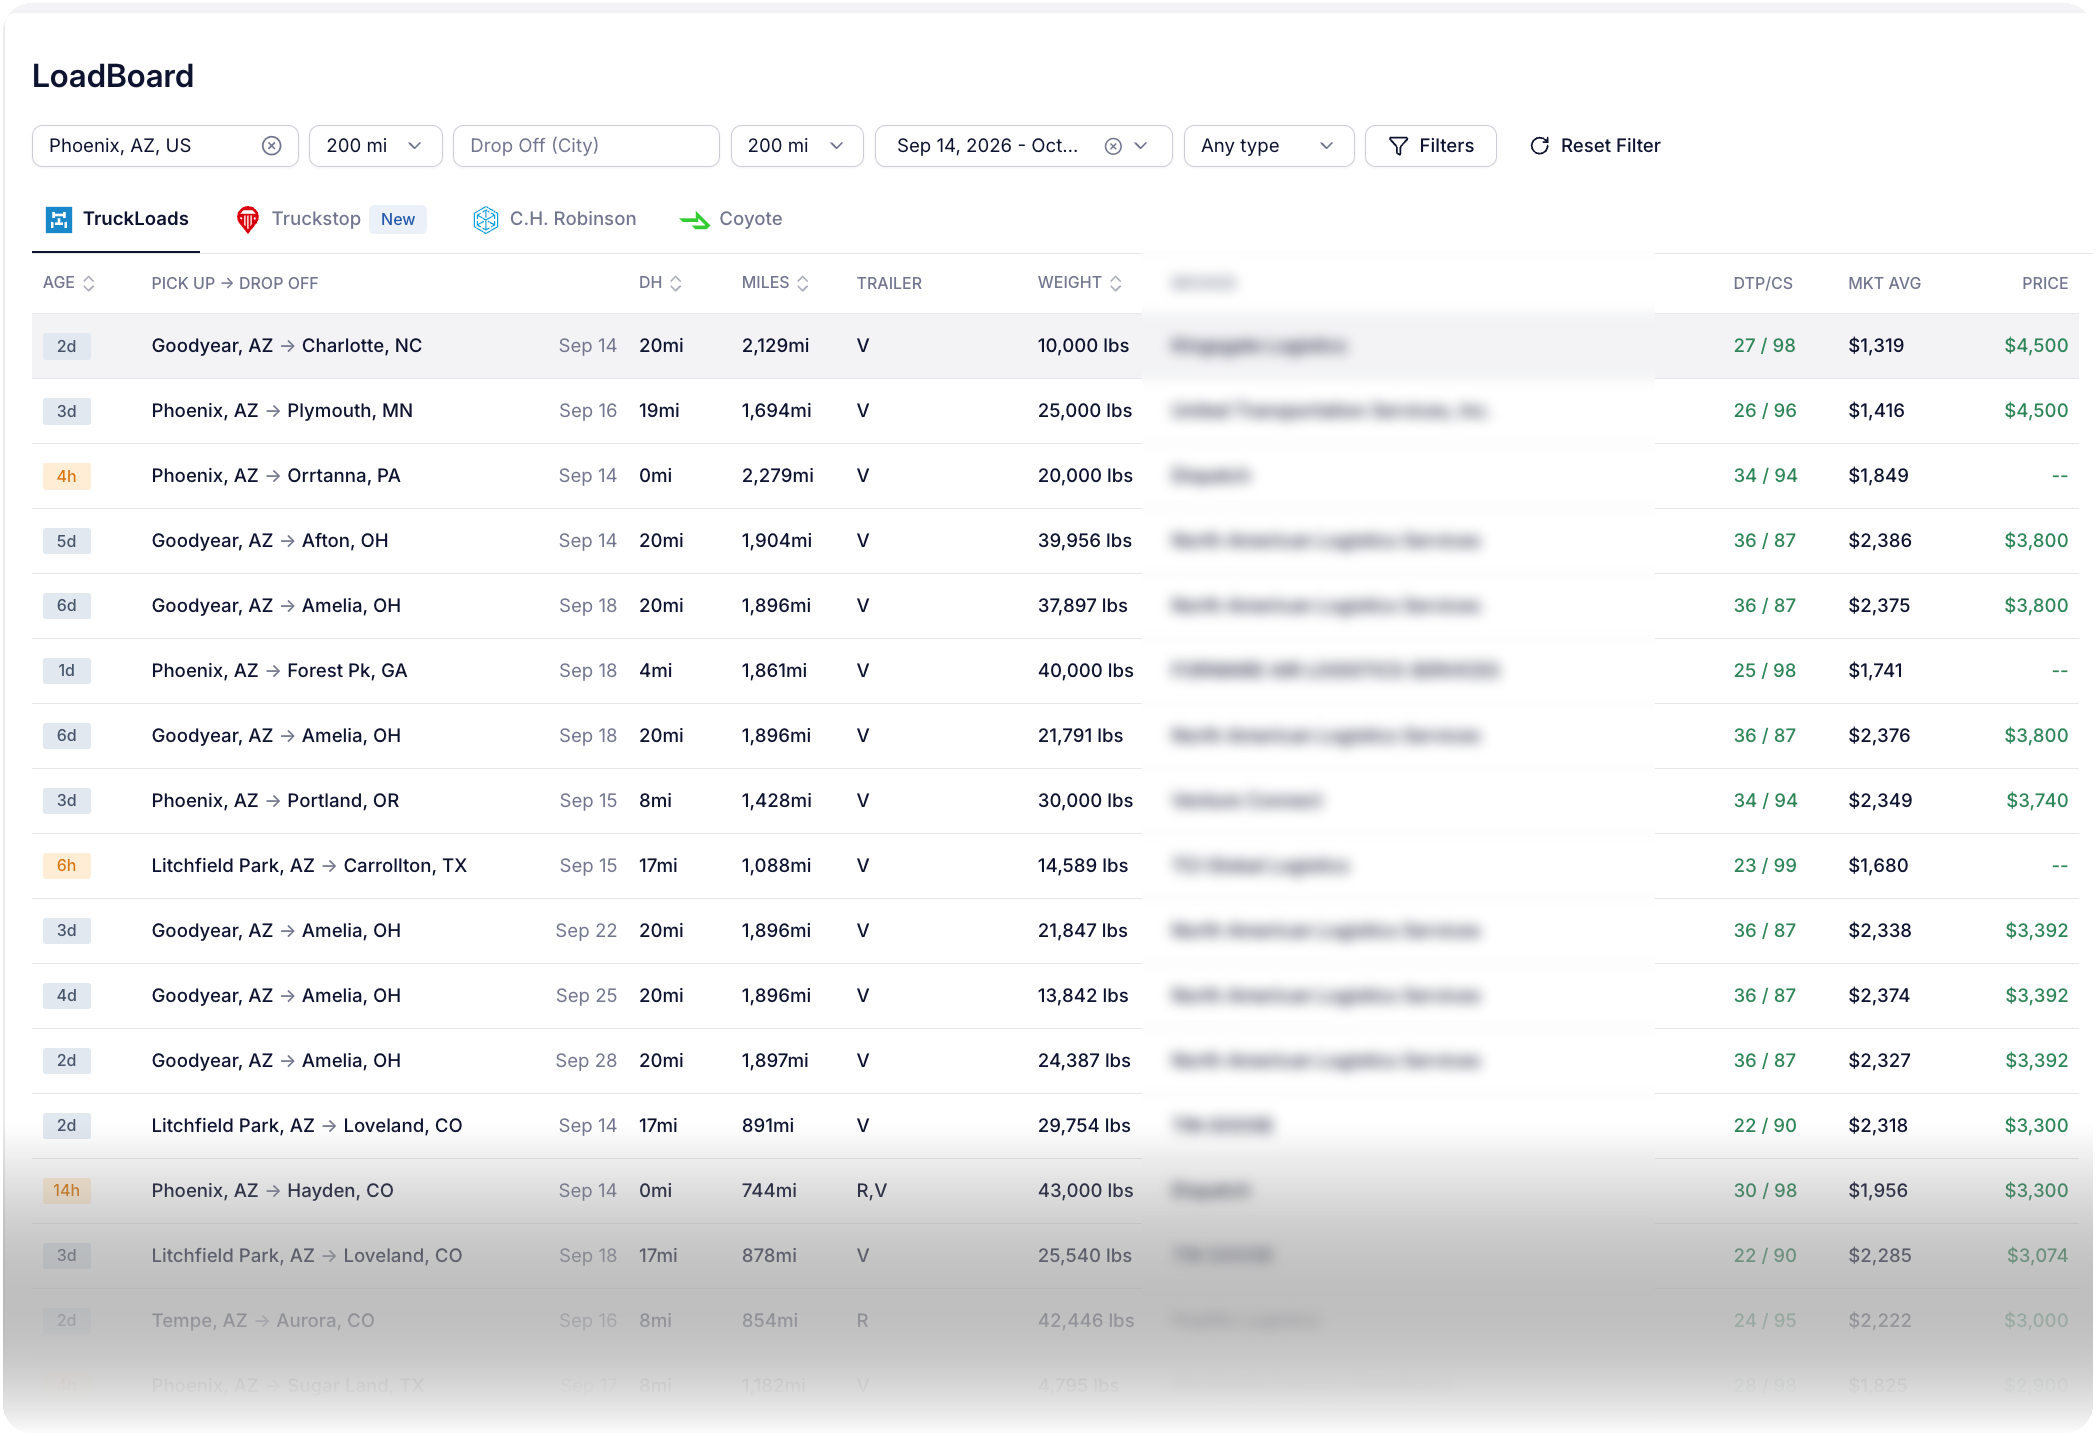
Task: Click the 39,956 lbs weight value
Action: coord(1085,541)
